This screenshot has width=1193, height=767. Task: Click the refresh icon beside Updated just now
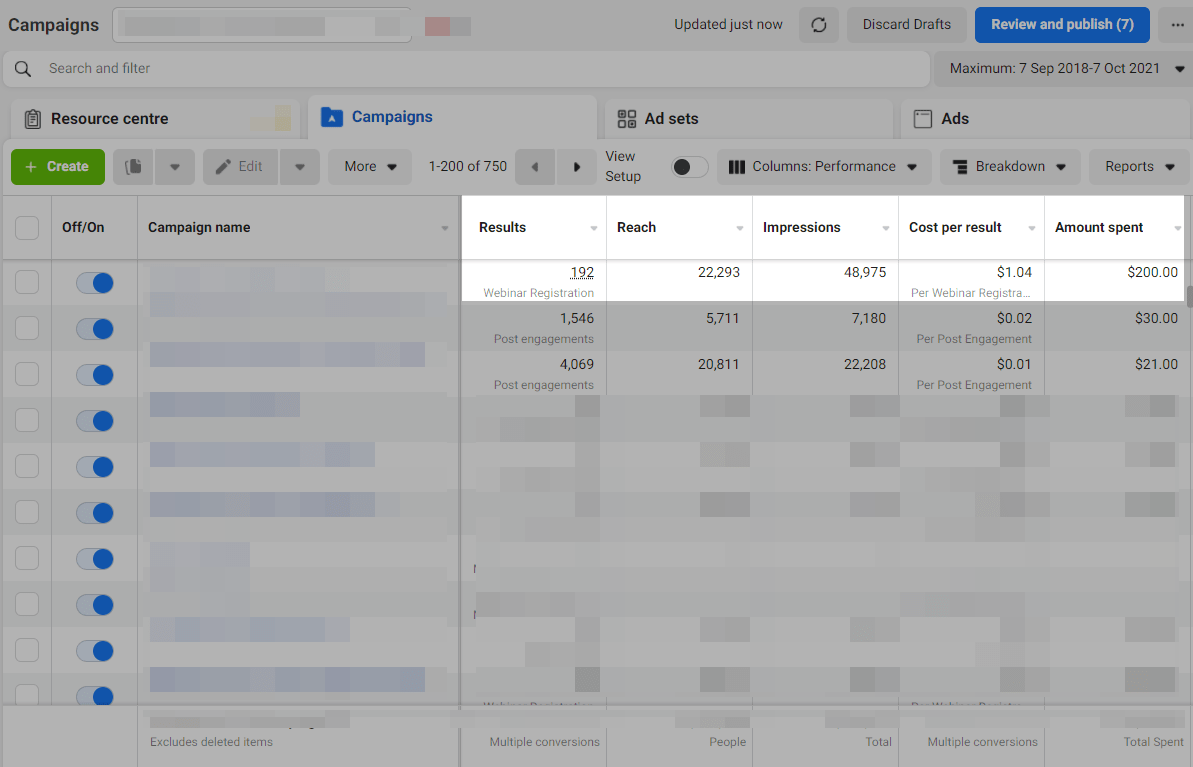click(818, 25)
